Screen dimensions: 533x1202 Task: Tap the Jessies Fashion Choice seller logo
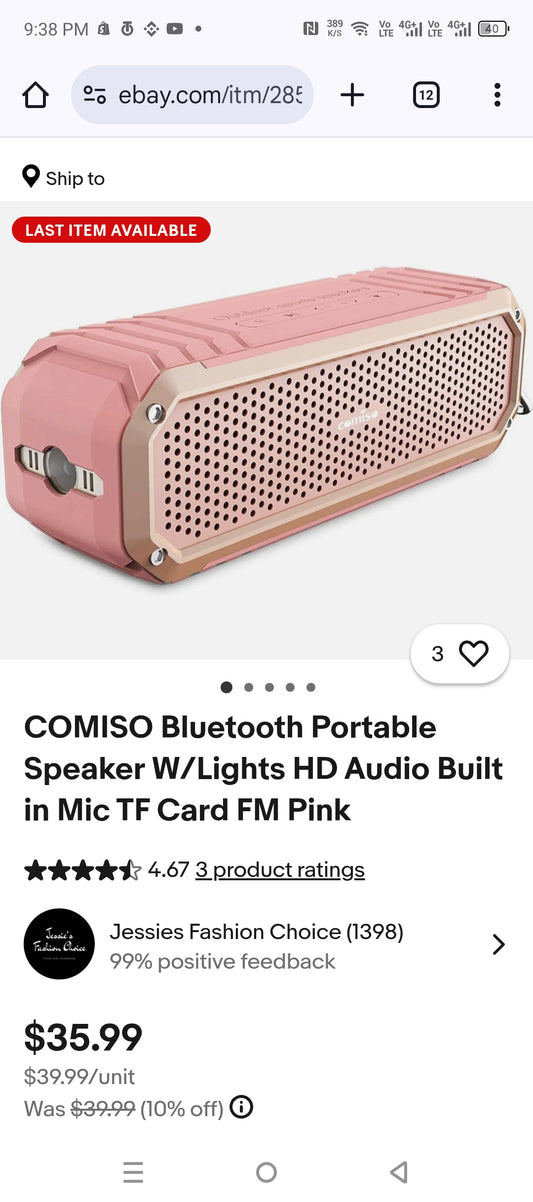pos(59,944)
